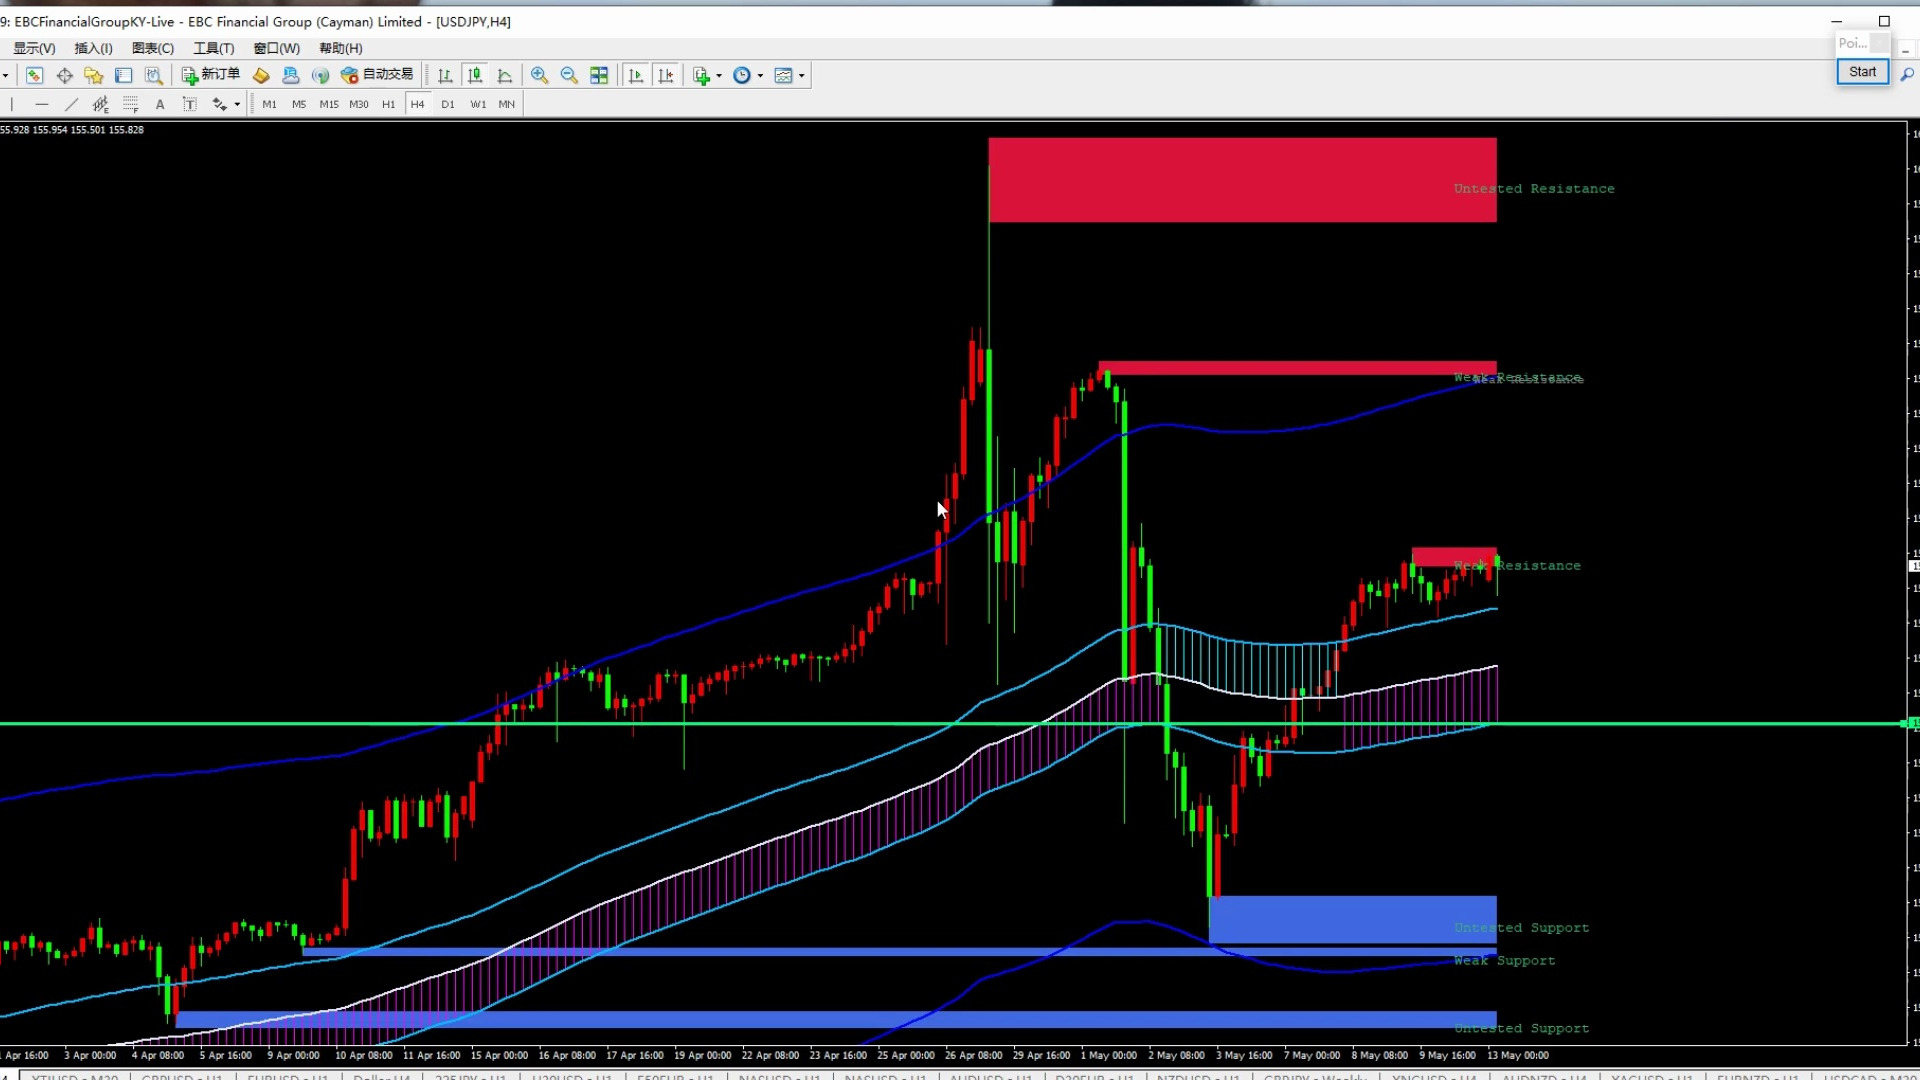Select the active H4 timeframe
Screen dimensions: 1920x1080
click(x=418, y=104)
